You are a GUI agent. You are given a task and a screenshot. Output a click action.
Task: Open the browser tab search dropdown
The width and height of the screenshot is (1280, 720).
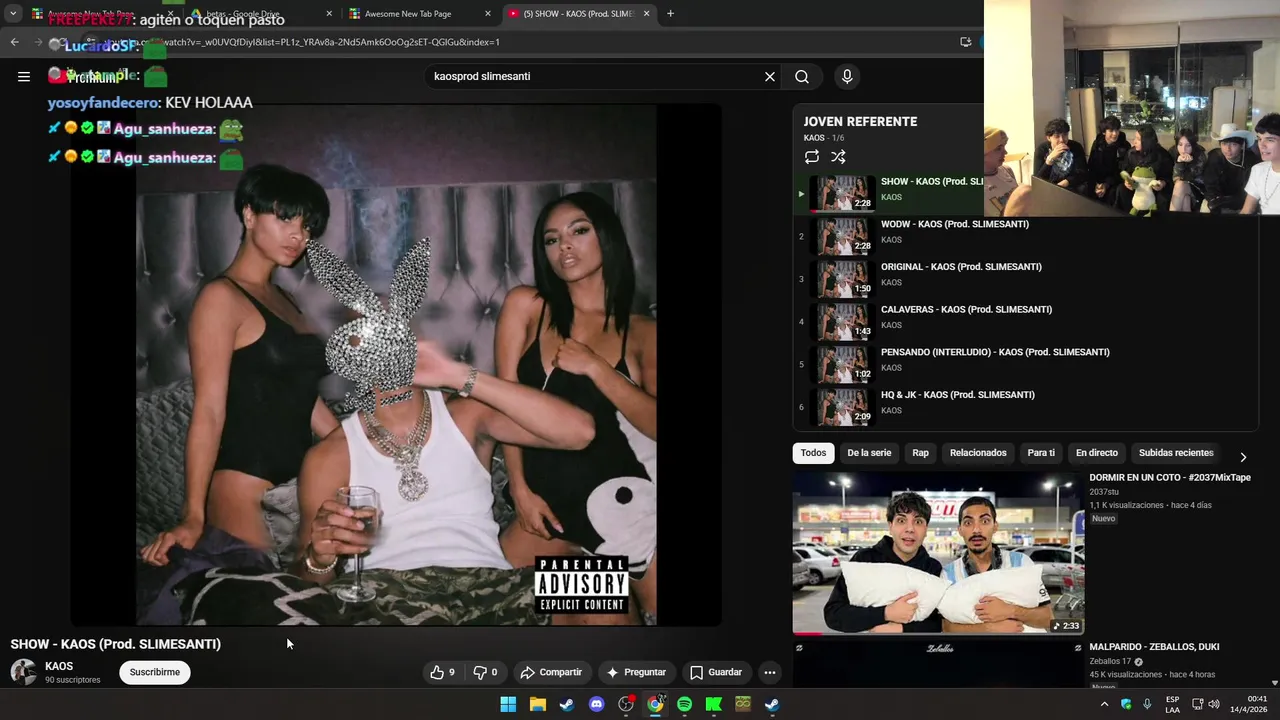pyautogui.click(x=13, y=13)
